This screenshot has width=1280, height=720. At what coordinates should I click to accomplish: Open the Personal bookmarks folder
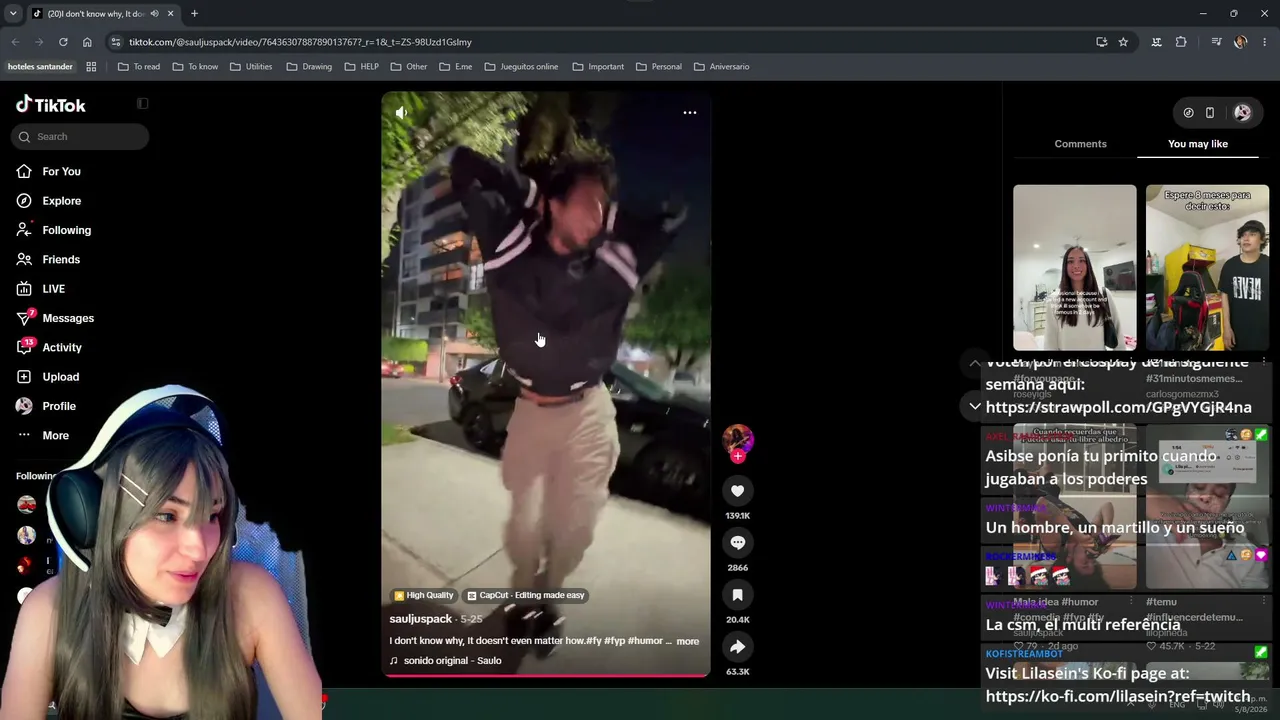[x=659, y=67]
